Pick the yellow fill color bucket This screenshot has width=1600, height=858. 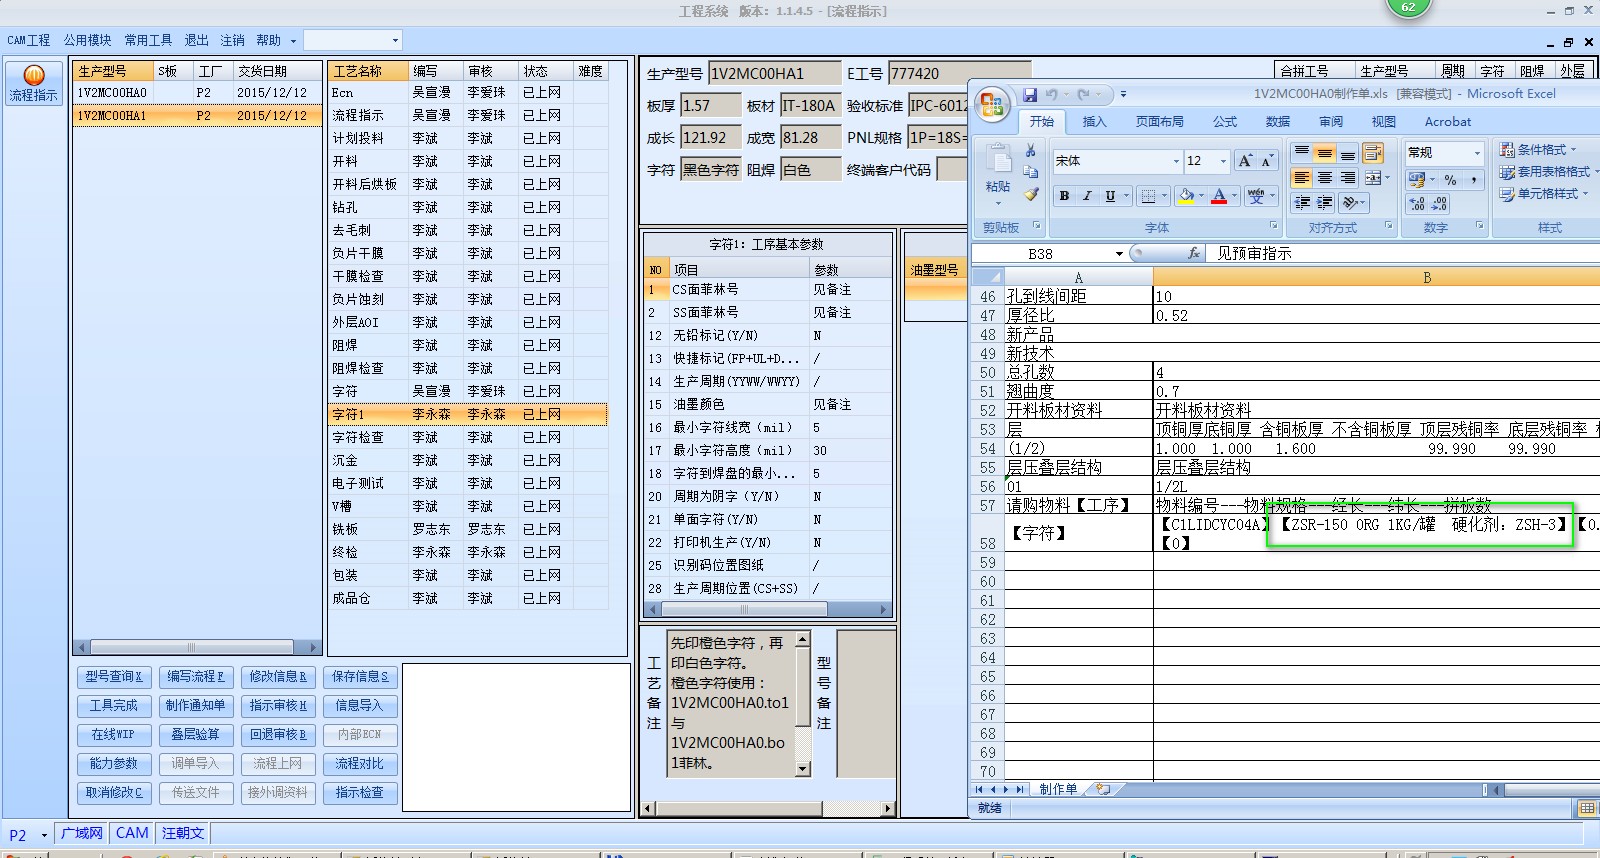click(1185, 196)
